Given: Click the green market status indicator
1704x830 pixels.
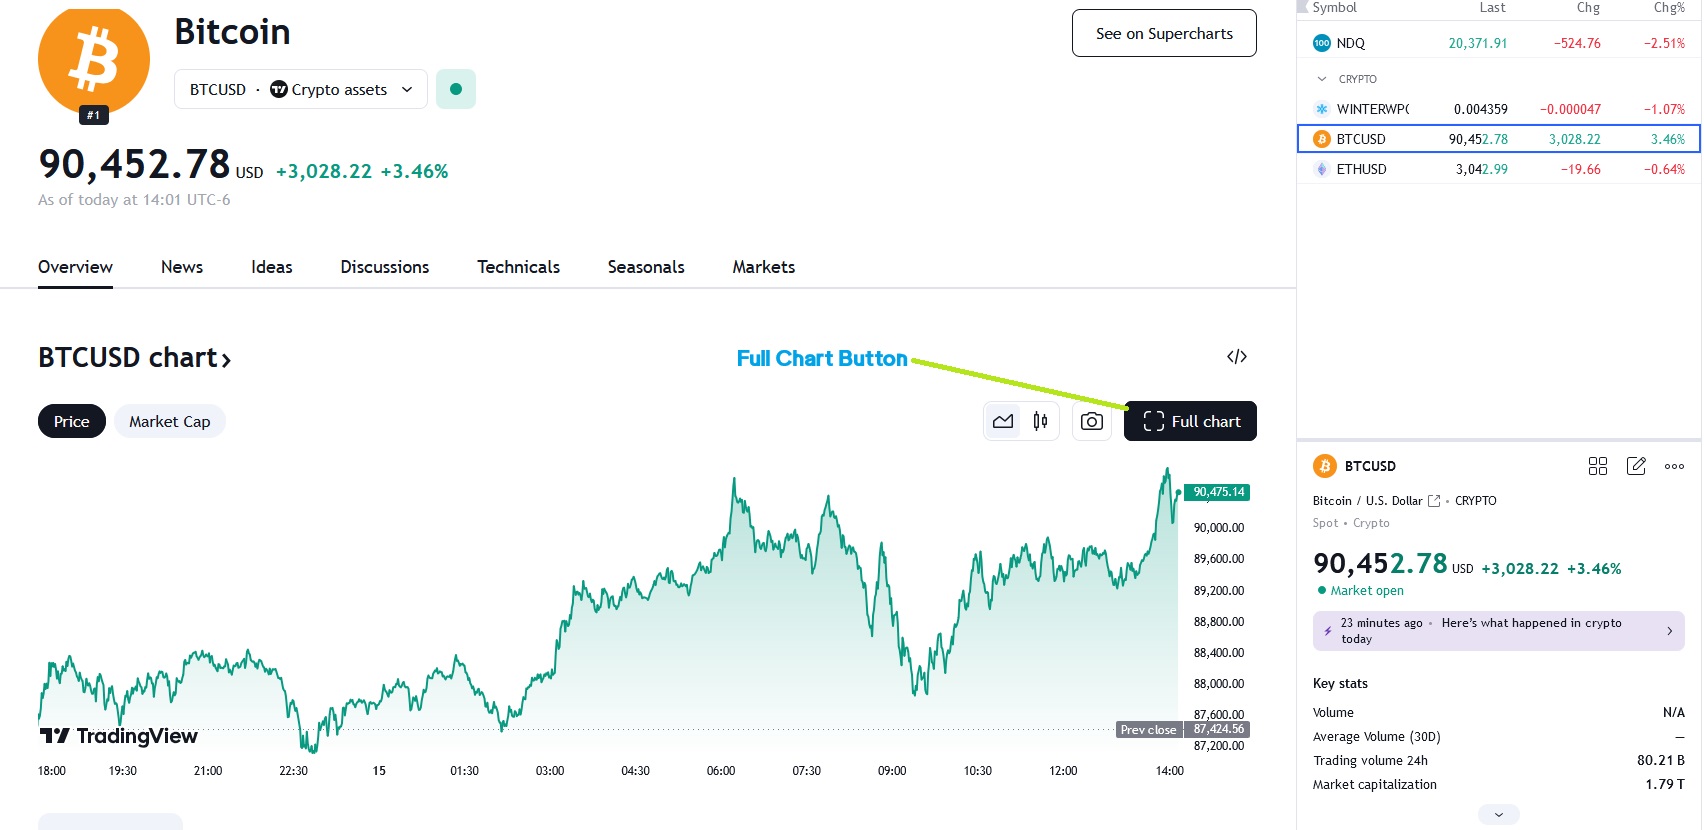Looking at the screenshot, I should coord(456,89).
